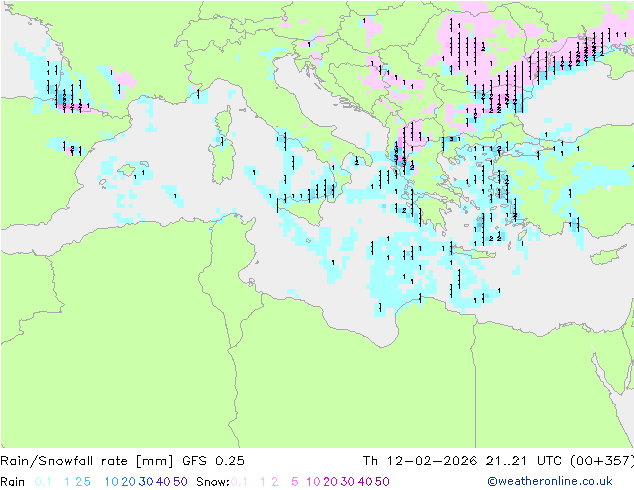
Task: Select the 'Rain/Snowfall rate [mm]' title text
Action: pos(87,461)
